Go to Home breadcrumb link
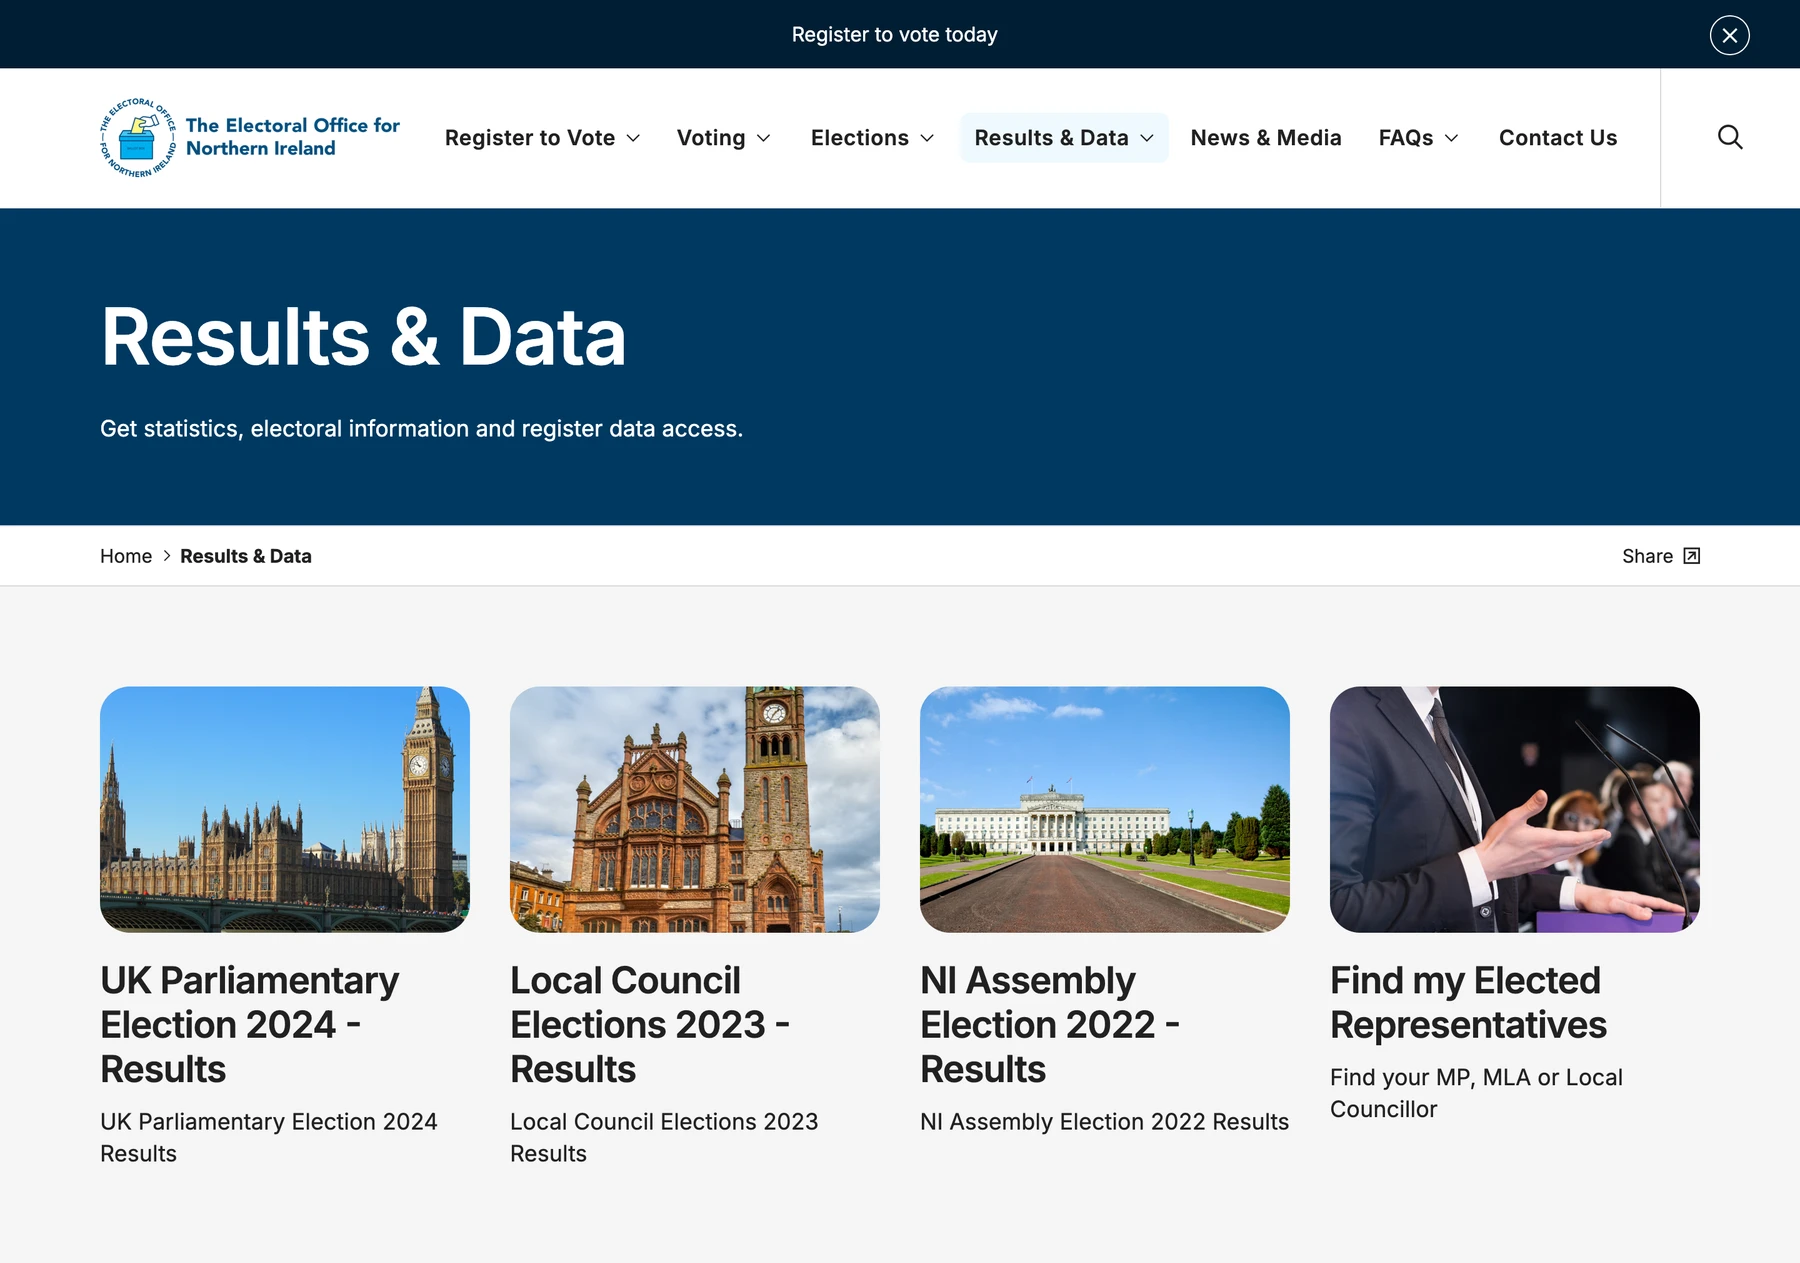Screen dimensions: 1800x1263 [126, 556]
